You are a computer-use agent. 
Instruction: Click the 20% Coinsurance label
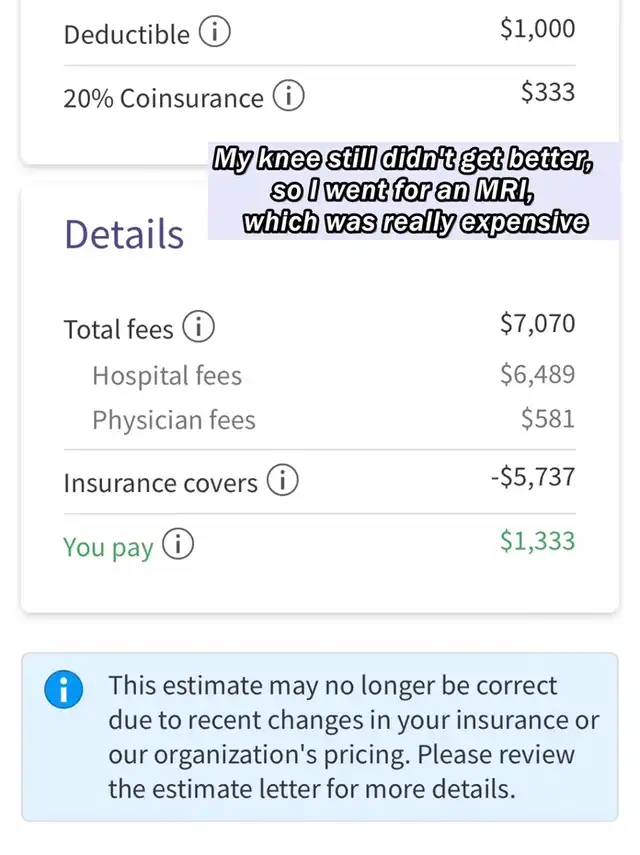point(163,98)
